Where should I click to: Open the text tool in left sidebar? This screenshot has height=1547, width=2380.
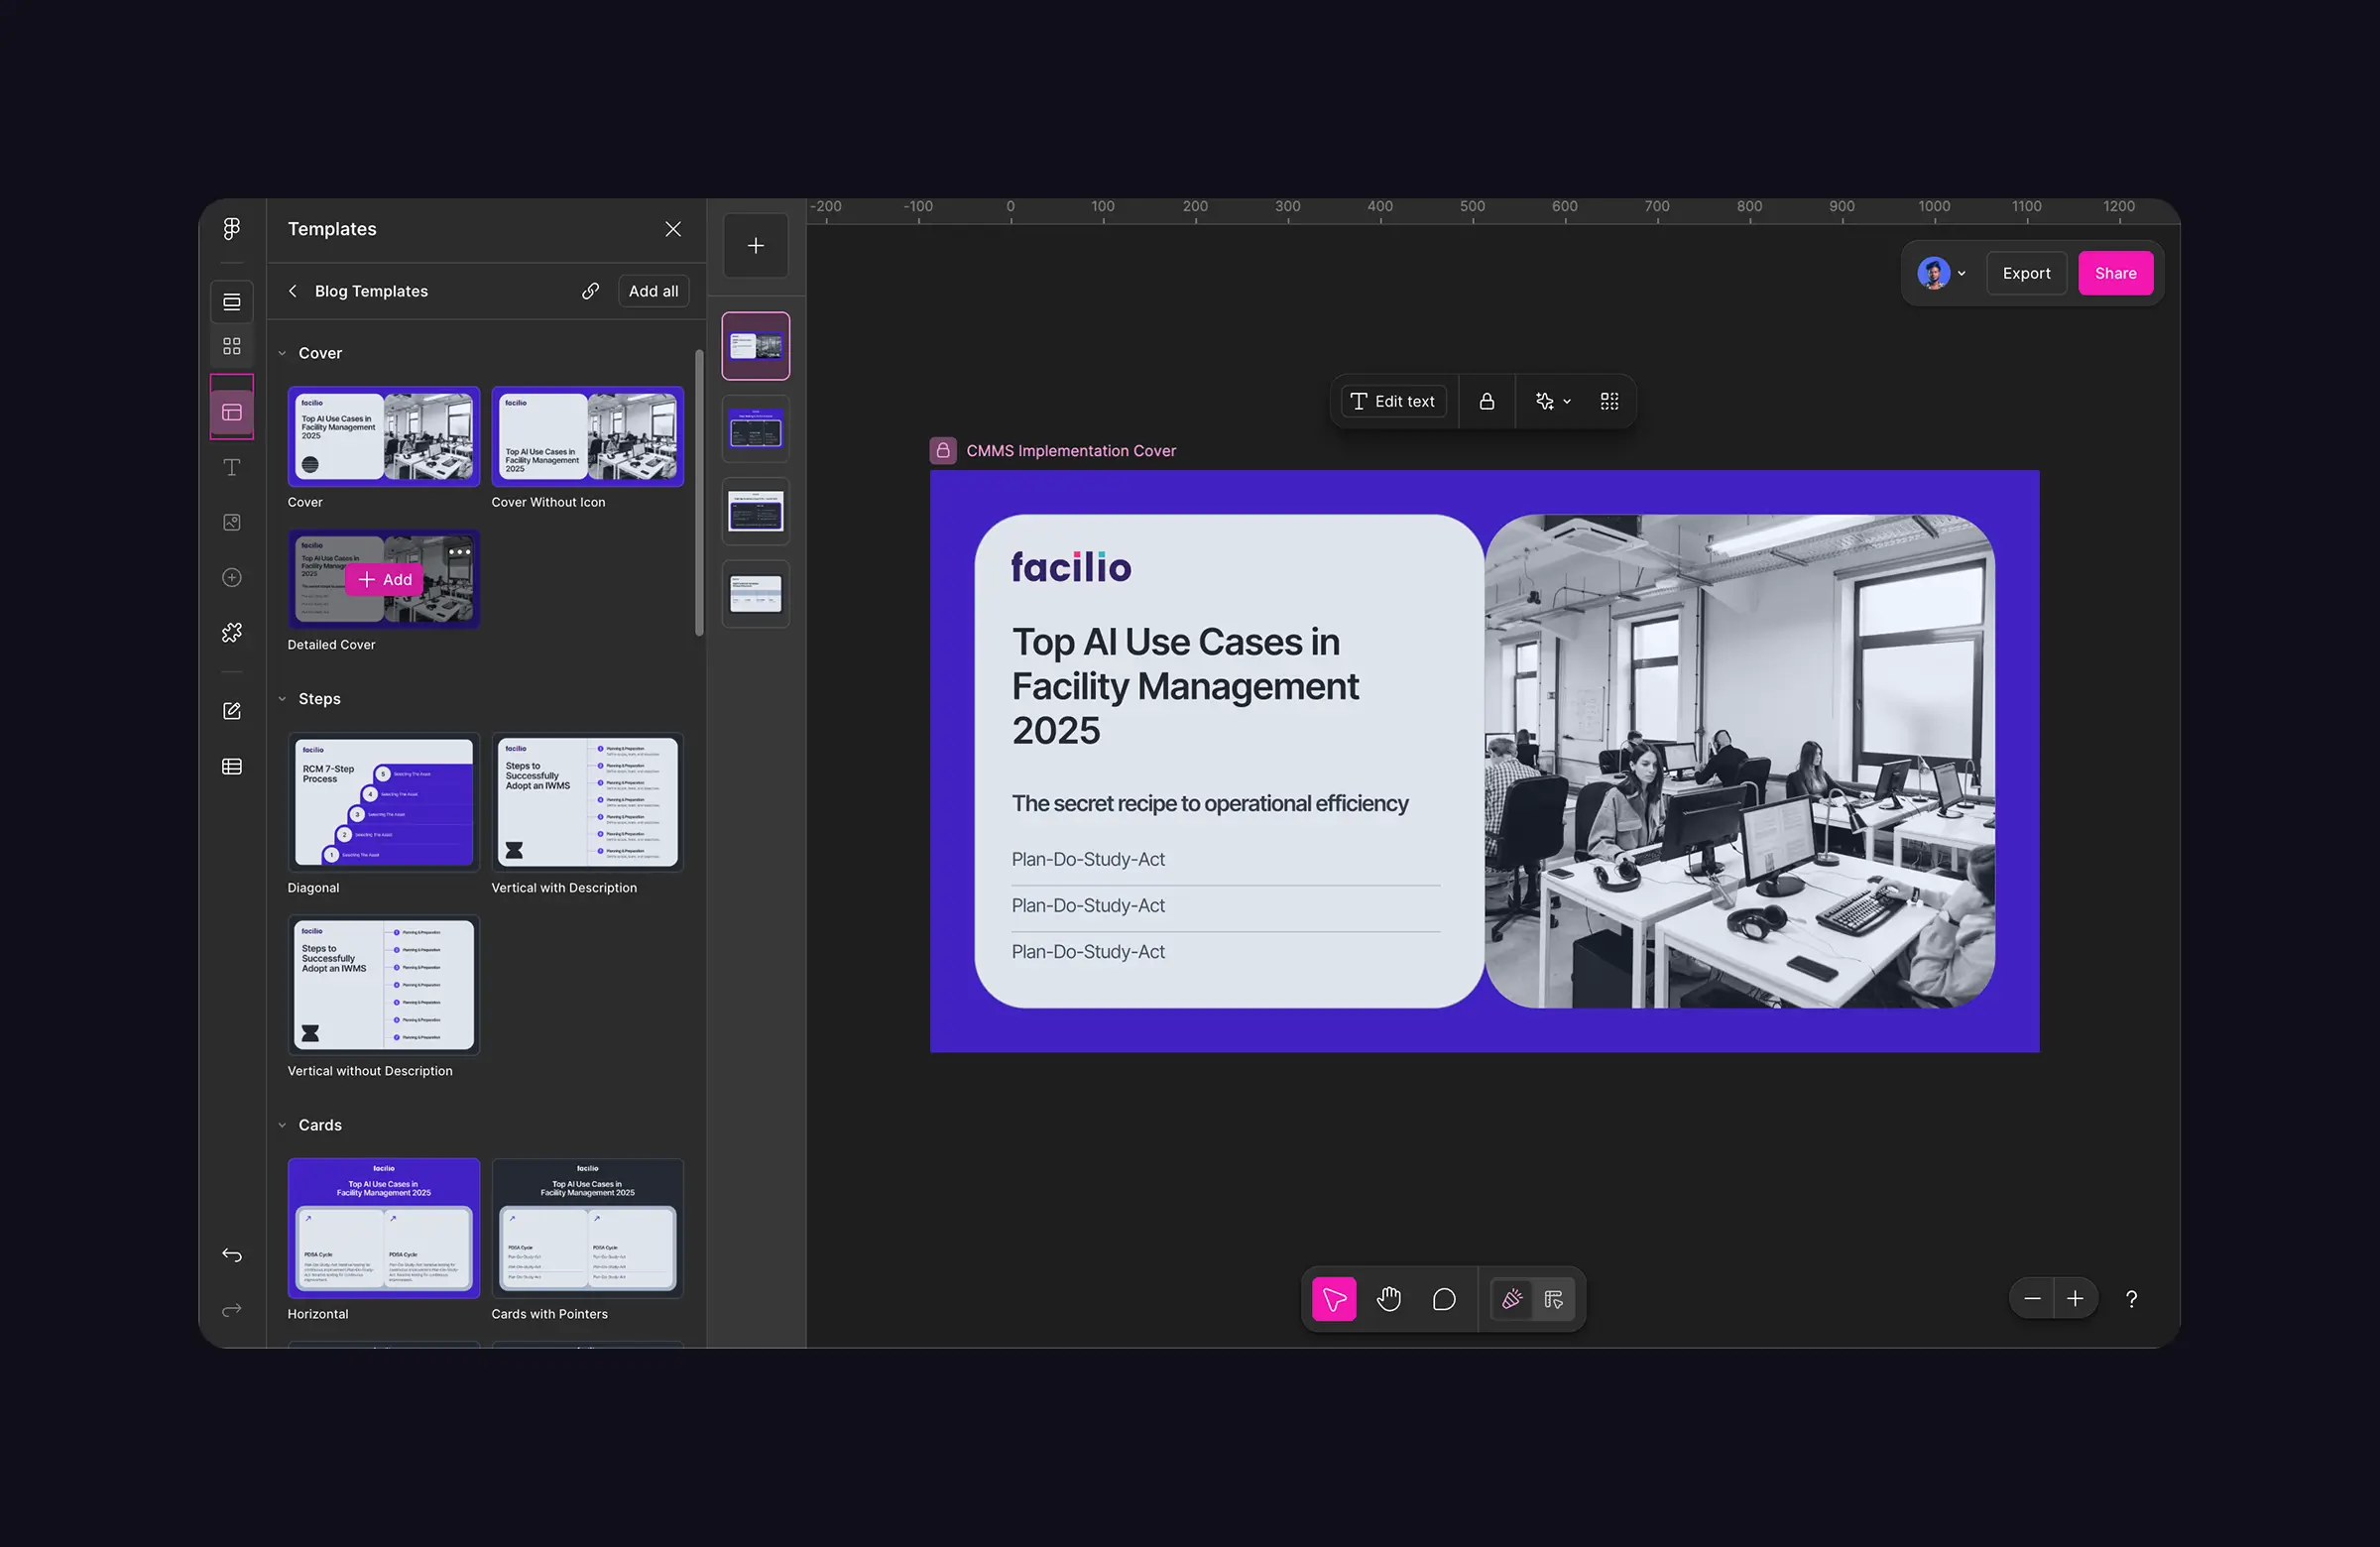[x=232, y=467]
